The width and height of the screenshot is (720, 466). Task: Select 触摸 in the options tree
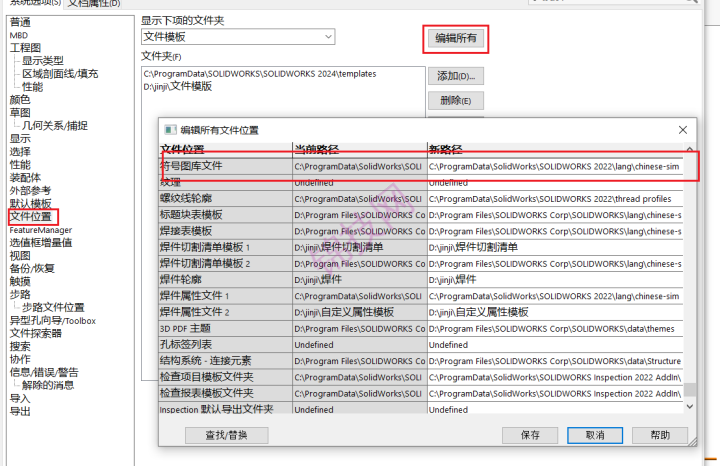(20, 281)
